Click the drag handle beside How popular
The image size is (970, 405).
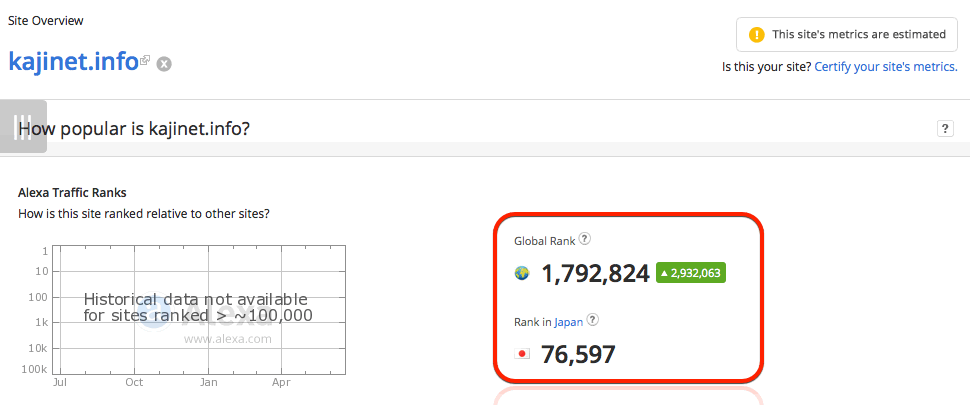click(24, 127)
